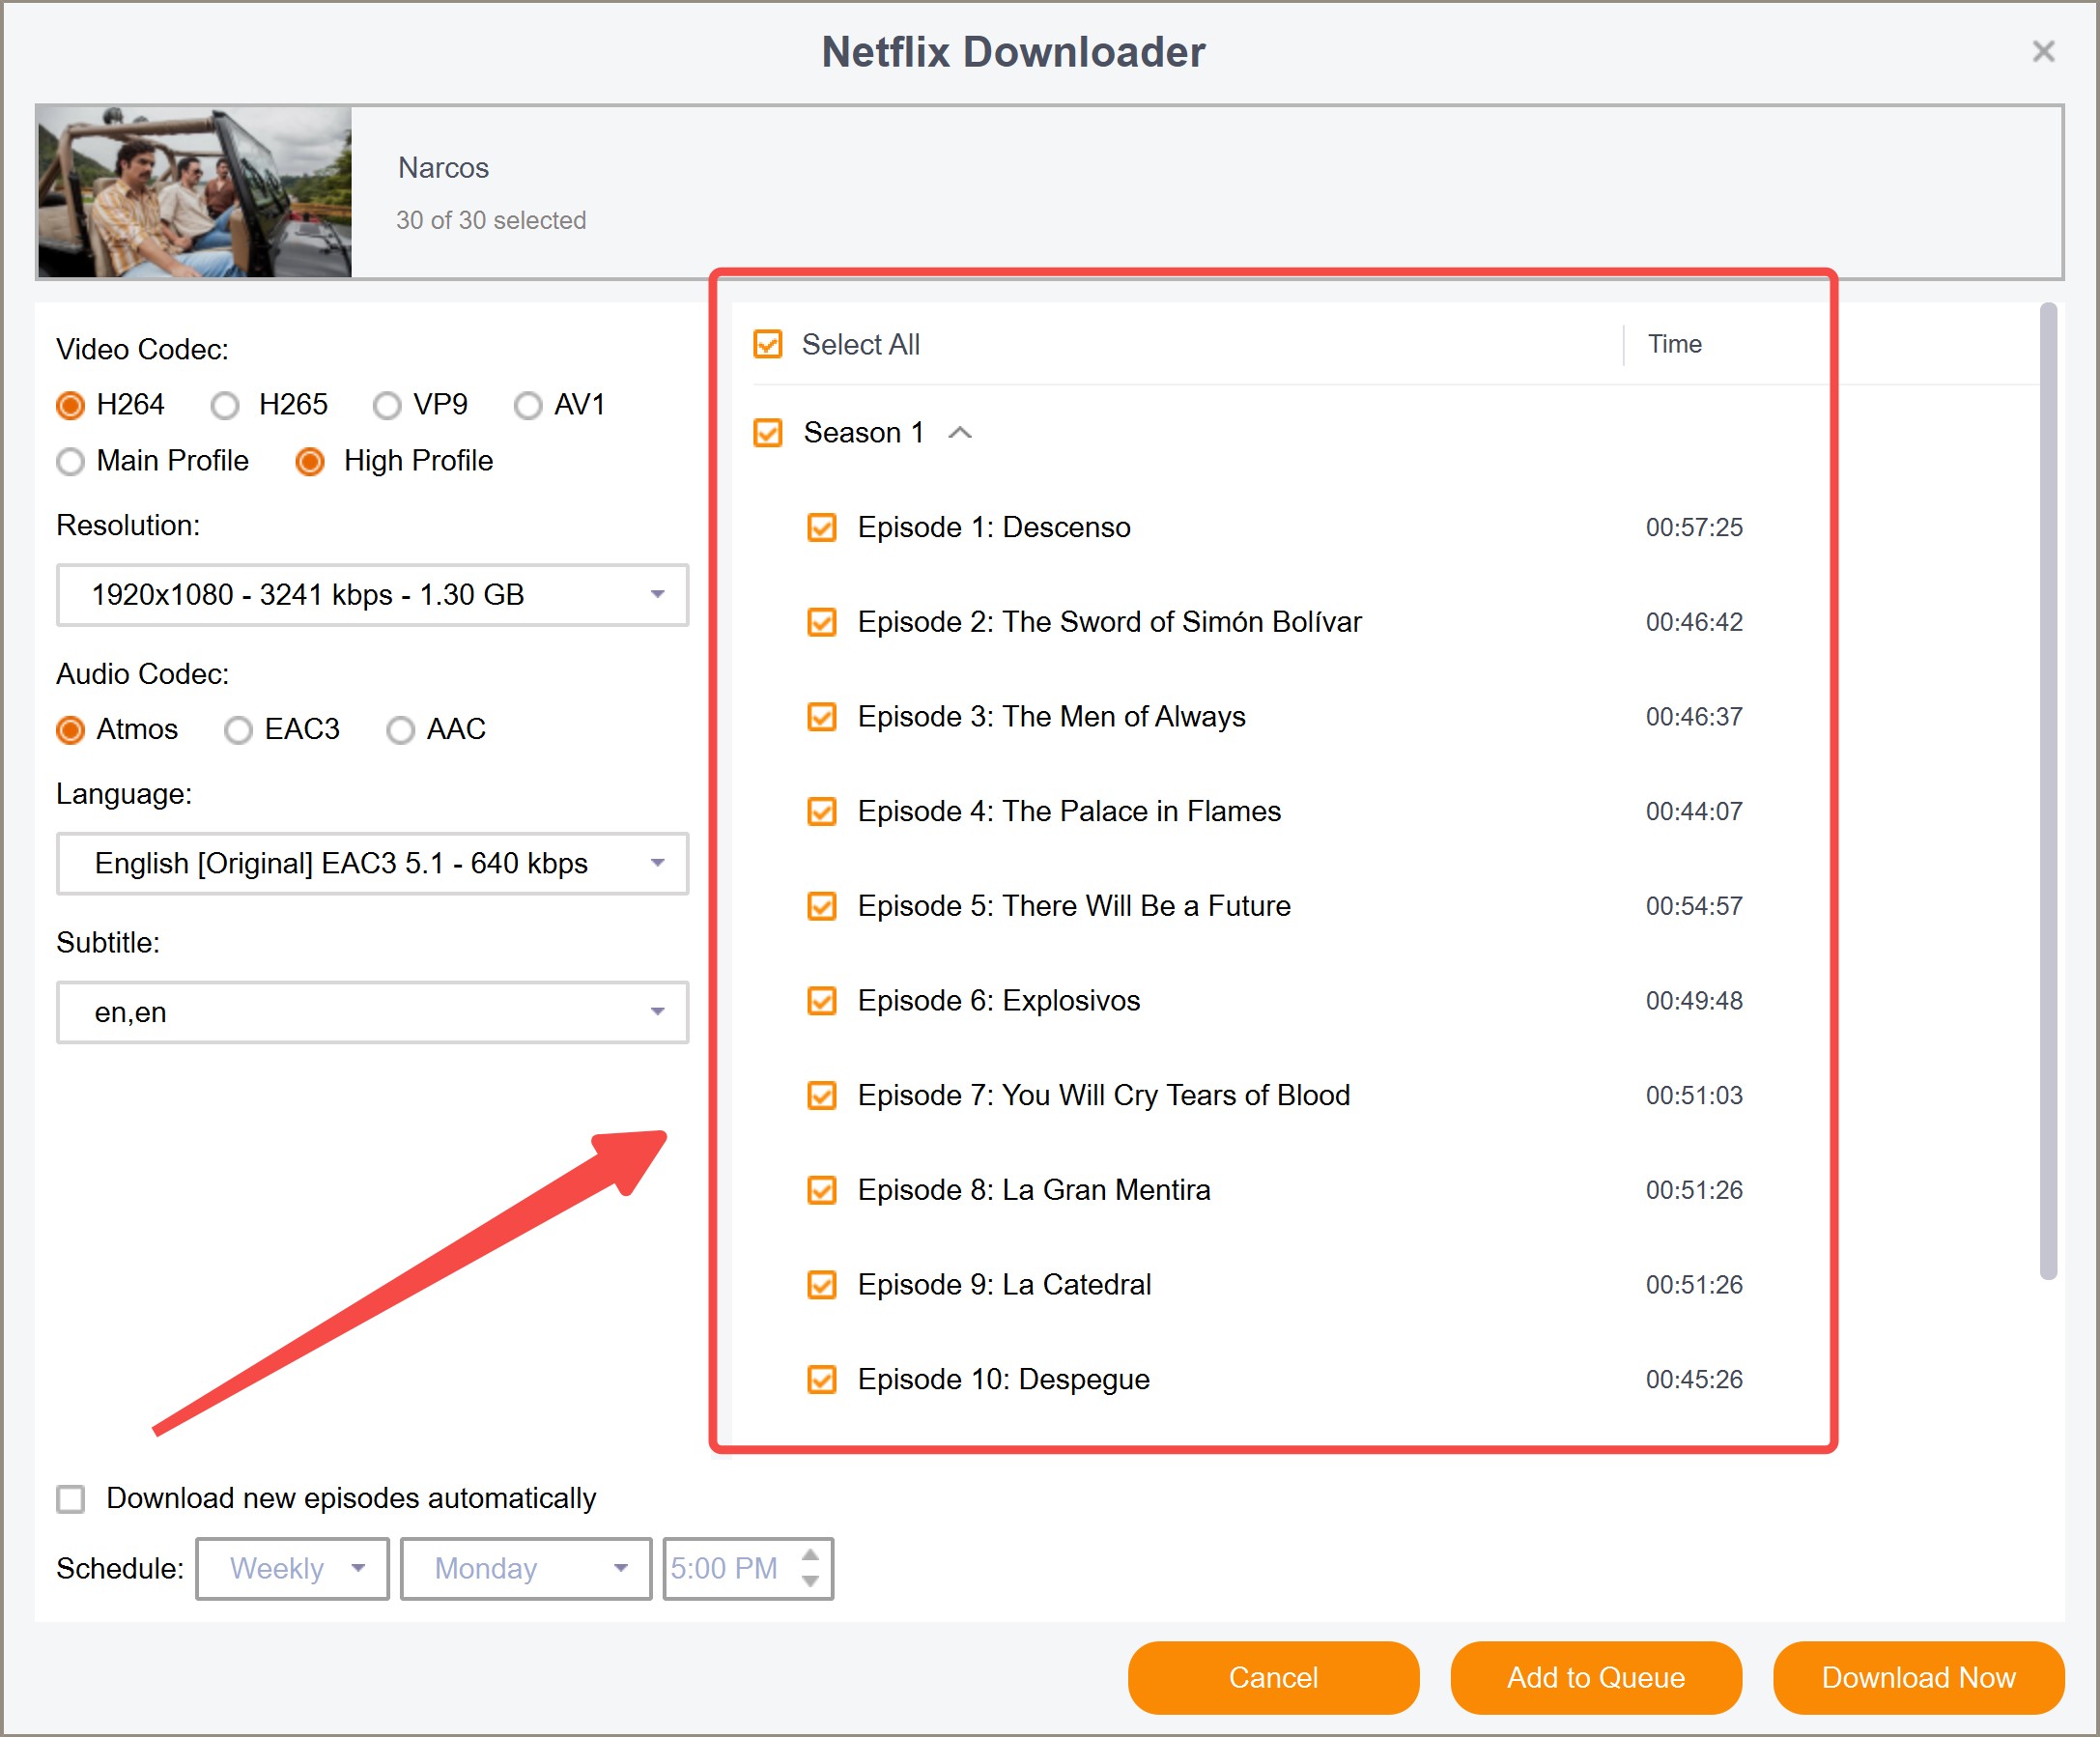Select AV1 video codec

click(528, 405)
